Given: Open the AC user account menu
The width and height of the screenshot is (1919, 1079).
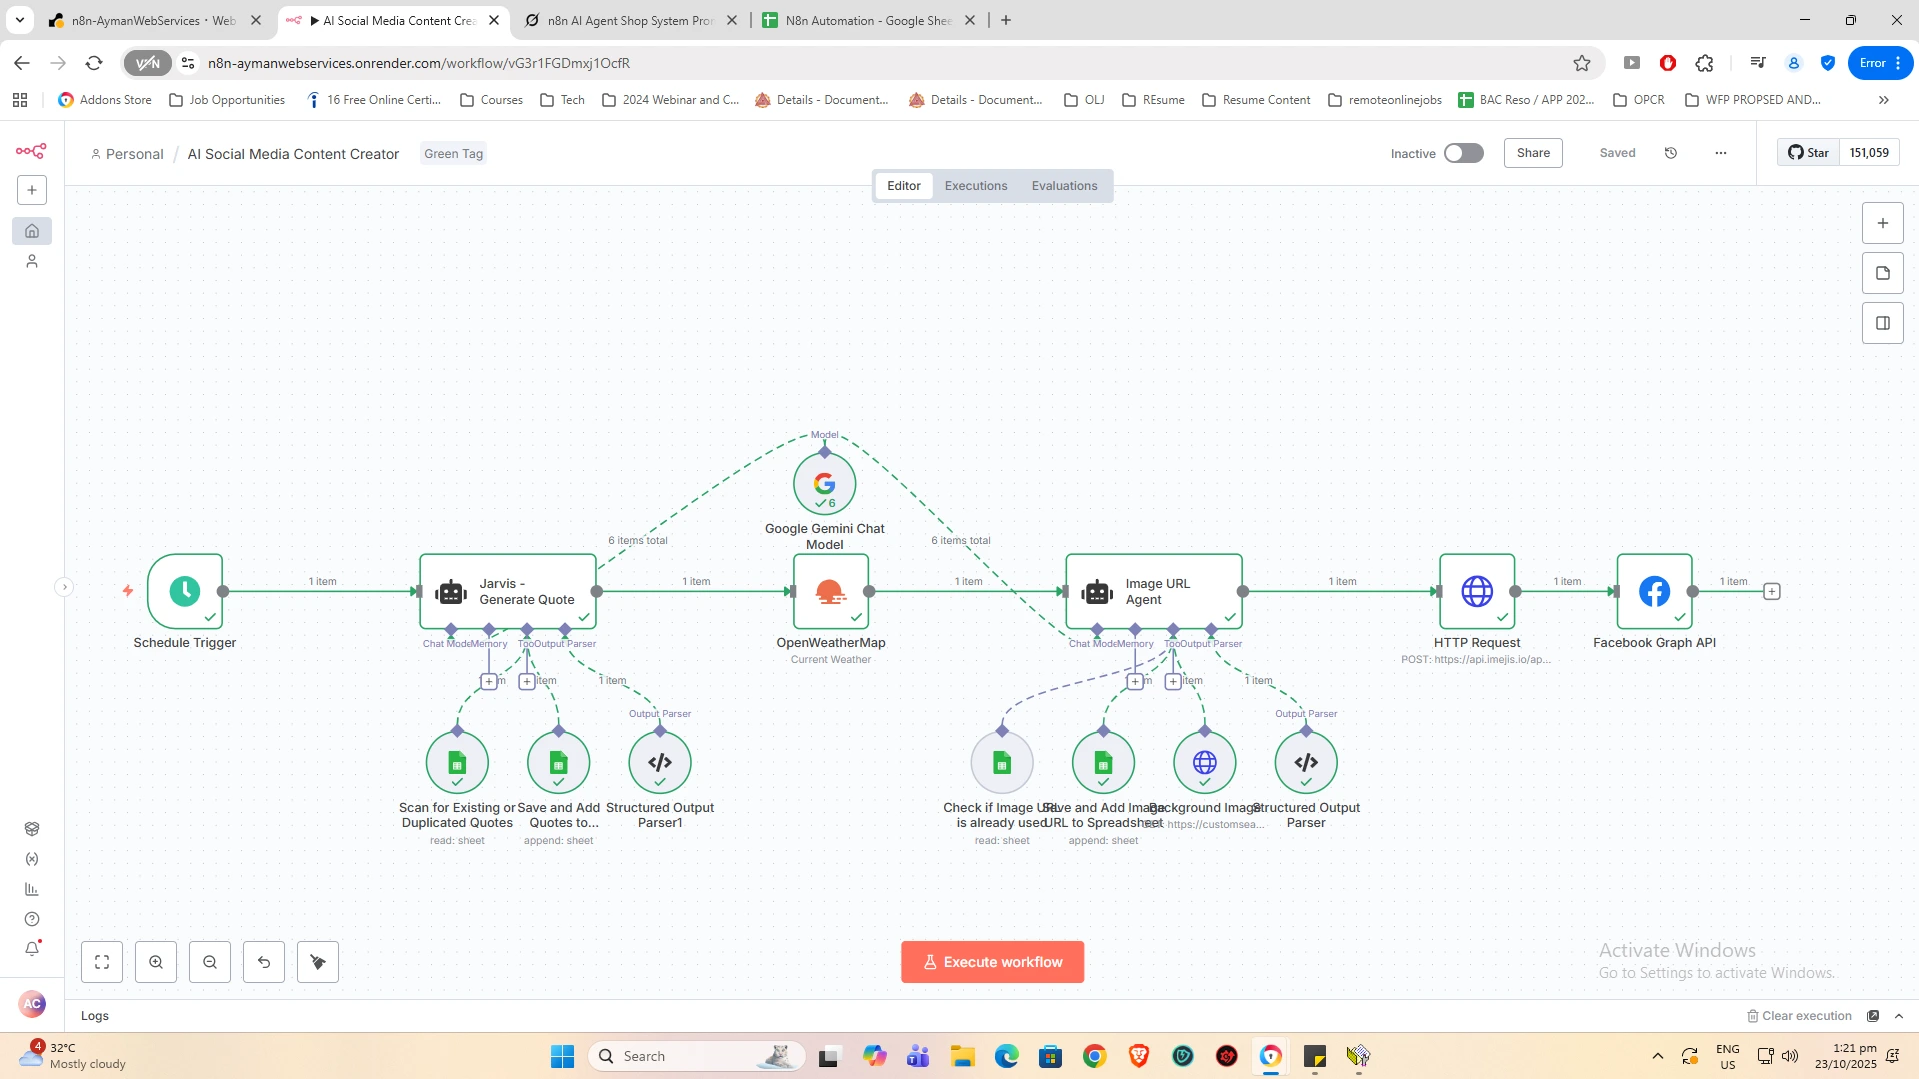Looking at the screenshot, I should pyautogui.click(x=32, y=1003).
